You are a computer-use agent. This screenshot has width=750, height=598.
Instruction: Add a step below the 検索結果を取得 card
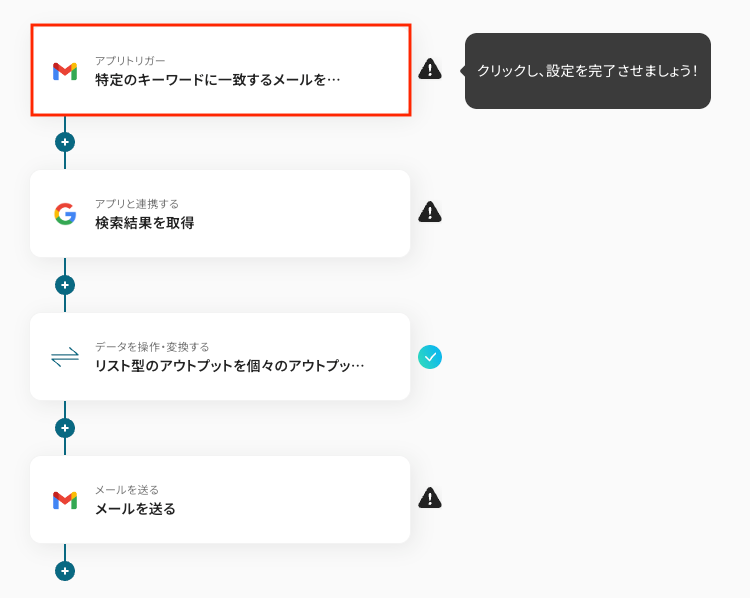tap(65, 285)
